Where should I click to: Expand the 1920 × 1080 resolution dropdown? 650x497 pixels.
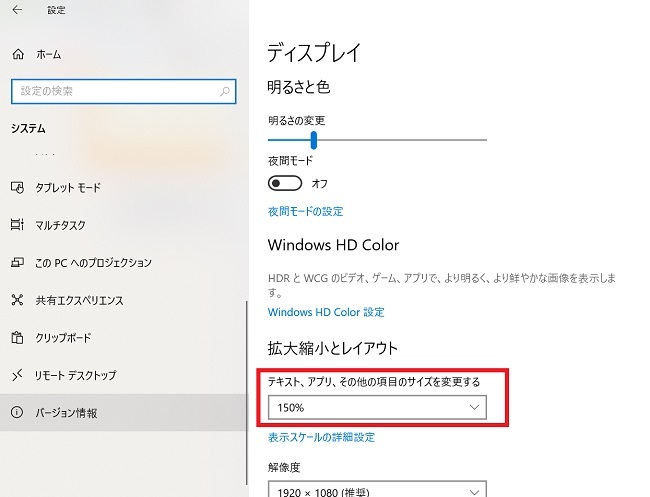pyautogui.click(x=377, y=490)
